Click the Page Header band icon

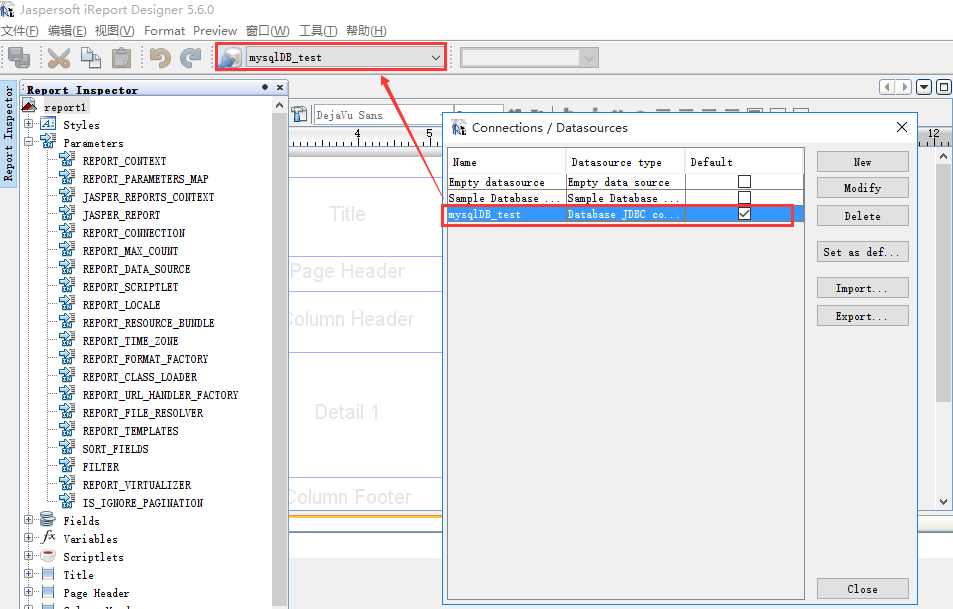pyautogui.click(x=48, y=591)
